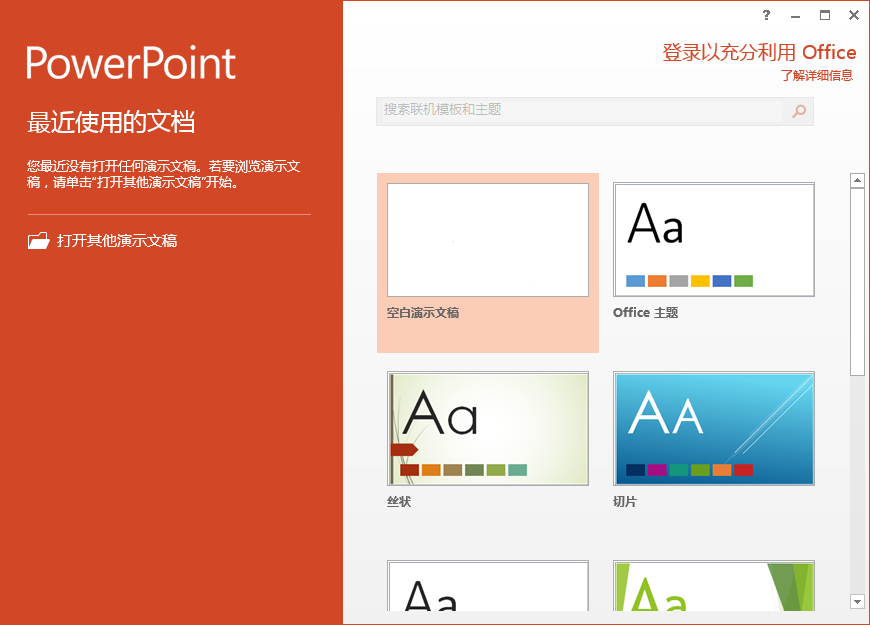Click the 丝状 label text

pyautogui.click(x=399, y=502)
